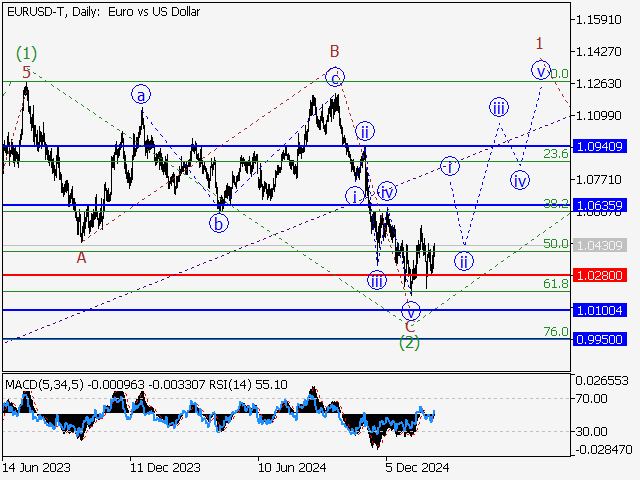Click the red 1.02800 price label
Viewport: 640px width, 480px height.
[600, 274]
